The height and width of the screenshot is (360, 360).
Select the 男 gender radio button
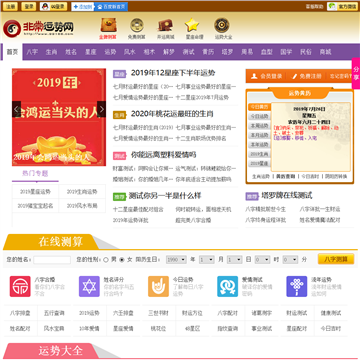tap(106, 260)
